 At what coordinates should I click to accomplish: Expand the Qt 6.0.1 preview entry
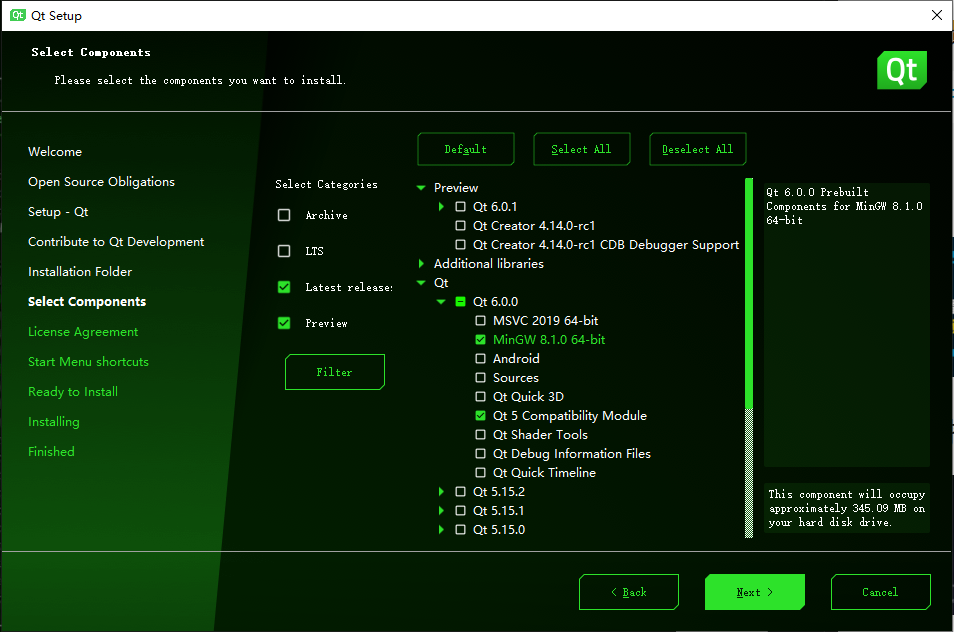(x=441, y=206)
